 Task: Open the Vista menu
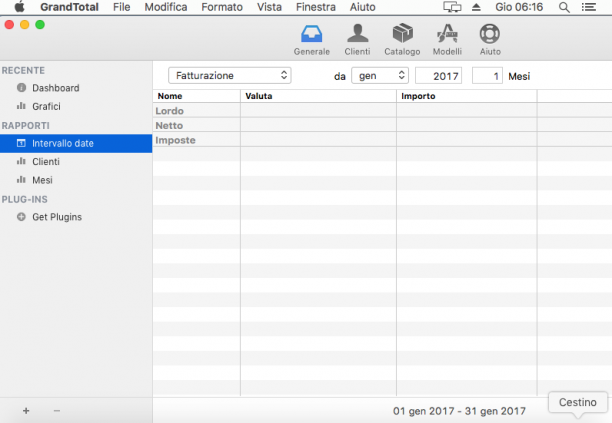pyautogui.click(x=269, y=7)
